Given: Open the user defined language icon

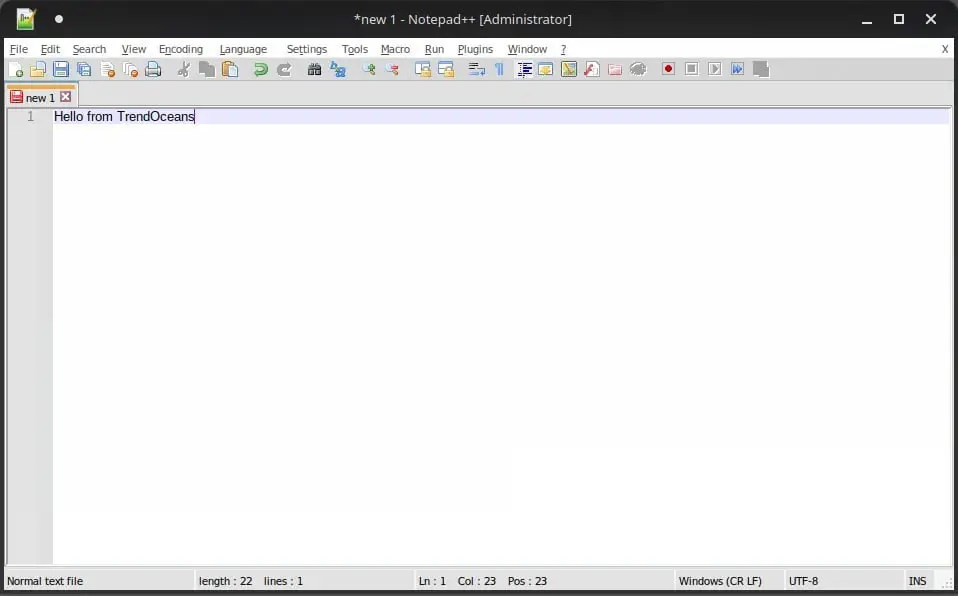Looking at the screenshot, I should click(x=546, y=69).
